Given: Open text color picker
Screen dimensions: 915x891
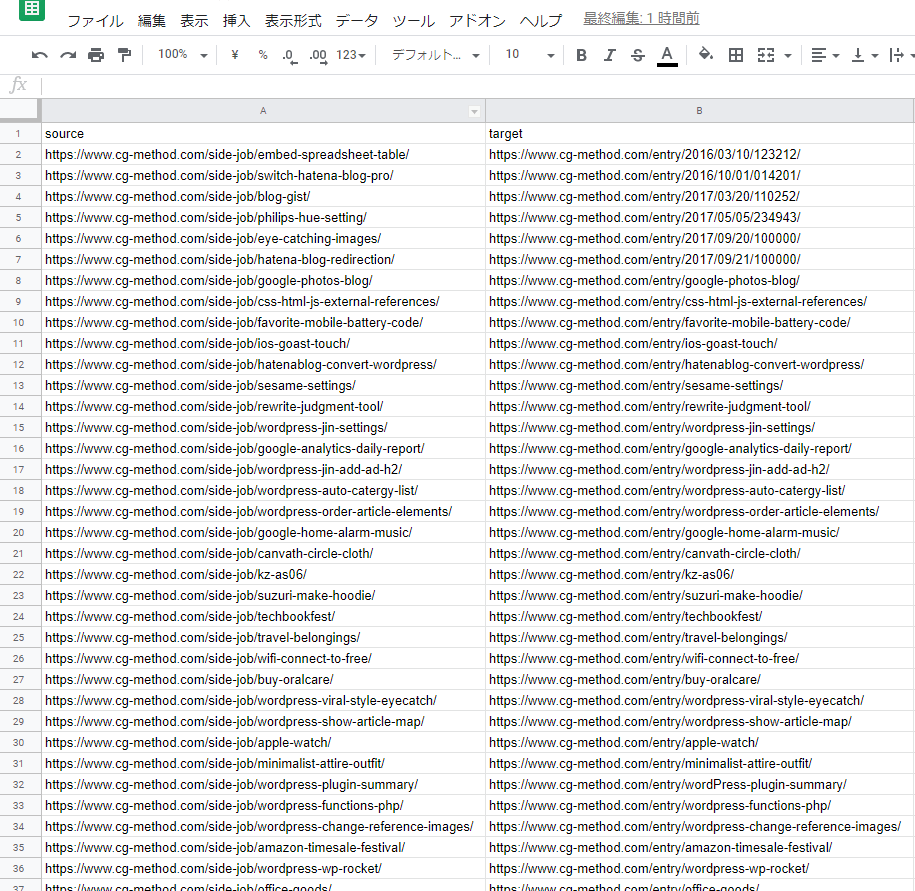Looking at the screenshot, I should pos(667,56).
